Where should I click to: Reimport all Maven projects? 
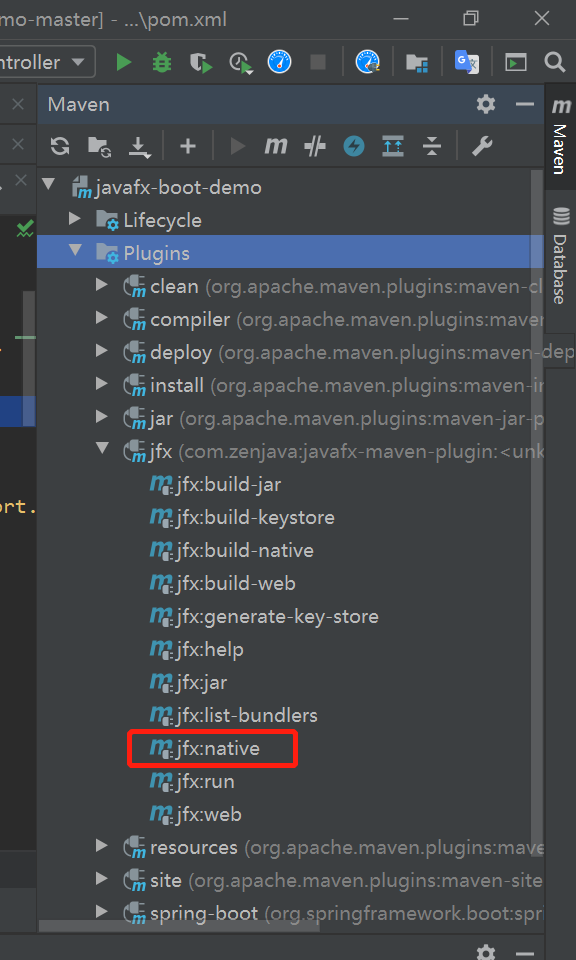point(60,146)
